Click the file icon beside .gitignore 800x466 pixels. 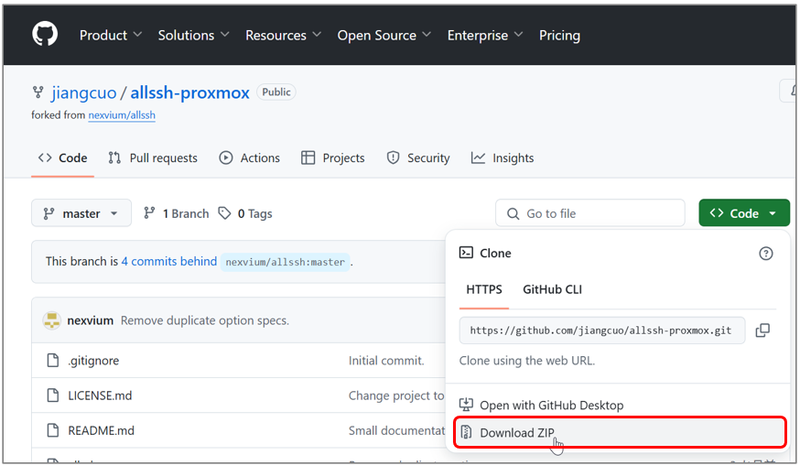point(53,360)
